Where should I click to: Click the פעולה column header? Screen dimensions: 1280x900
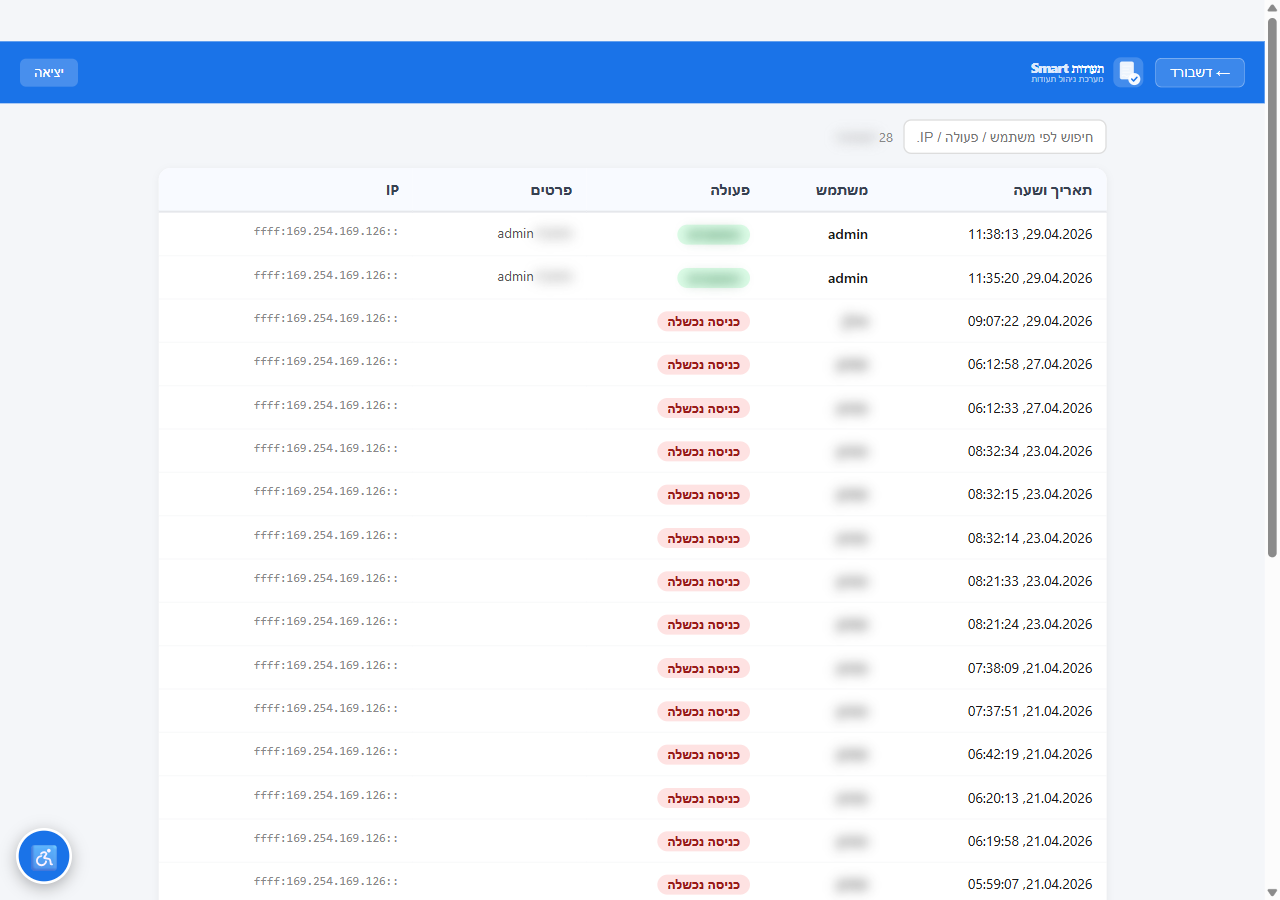pos(730,190)
